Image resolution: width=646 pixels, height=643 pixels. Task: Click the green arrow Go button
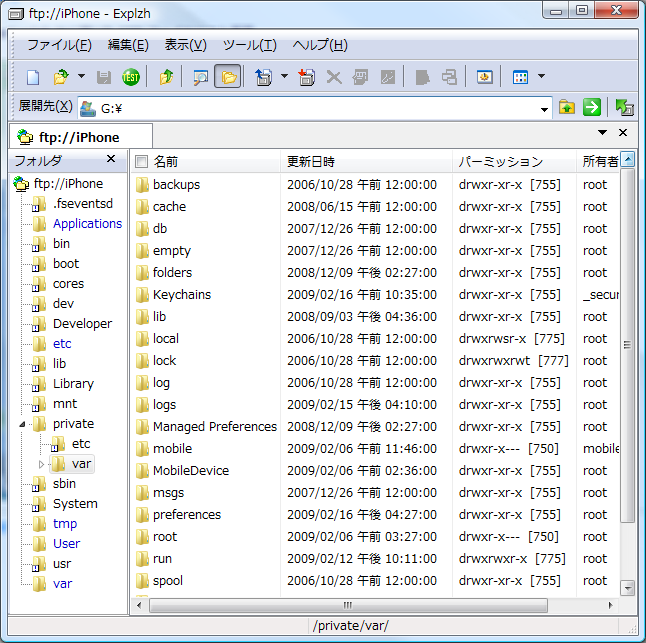pyautogui.click(x=592, y=108)
